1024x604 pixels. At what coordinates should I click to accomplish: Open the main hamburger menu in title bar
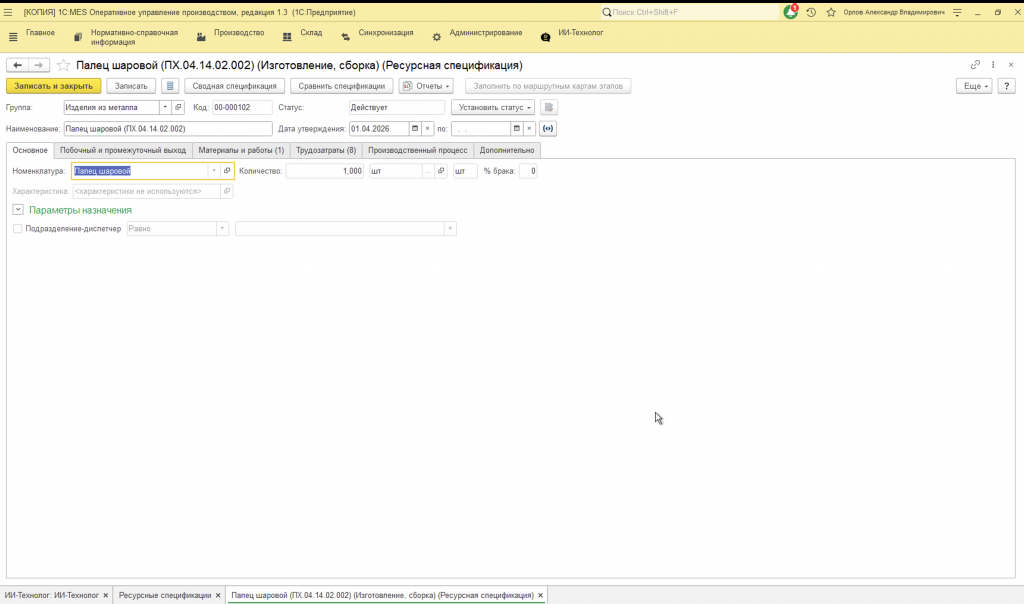[x=8, y=12]
